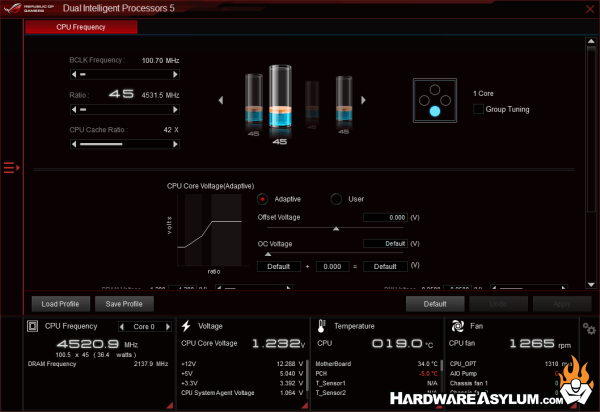
Task: Increase the Ratio with the right arrow
Action: (x=175, y=109)
